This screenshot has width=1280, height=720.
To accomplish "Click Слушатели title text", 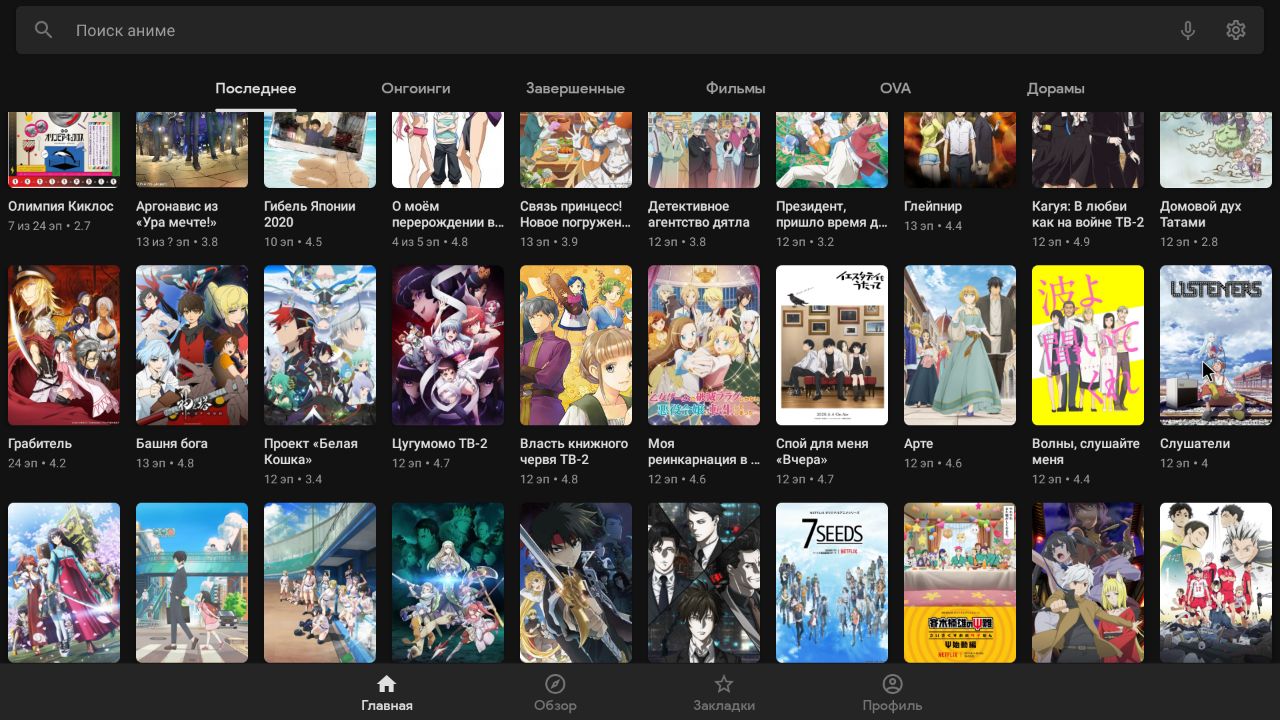I will click(1195, 443).
